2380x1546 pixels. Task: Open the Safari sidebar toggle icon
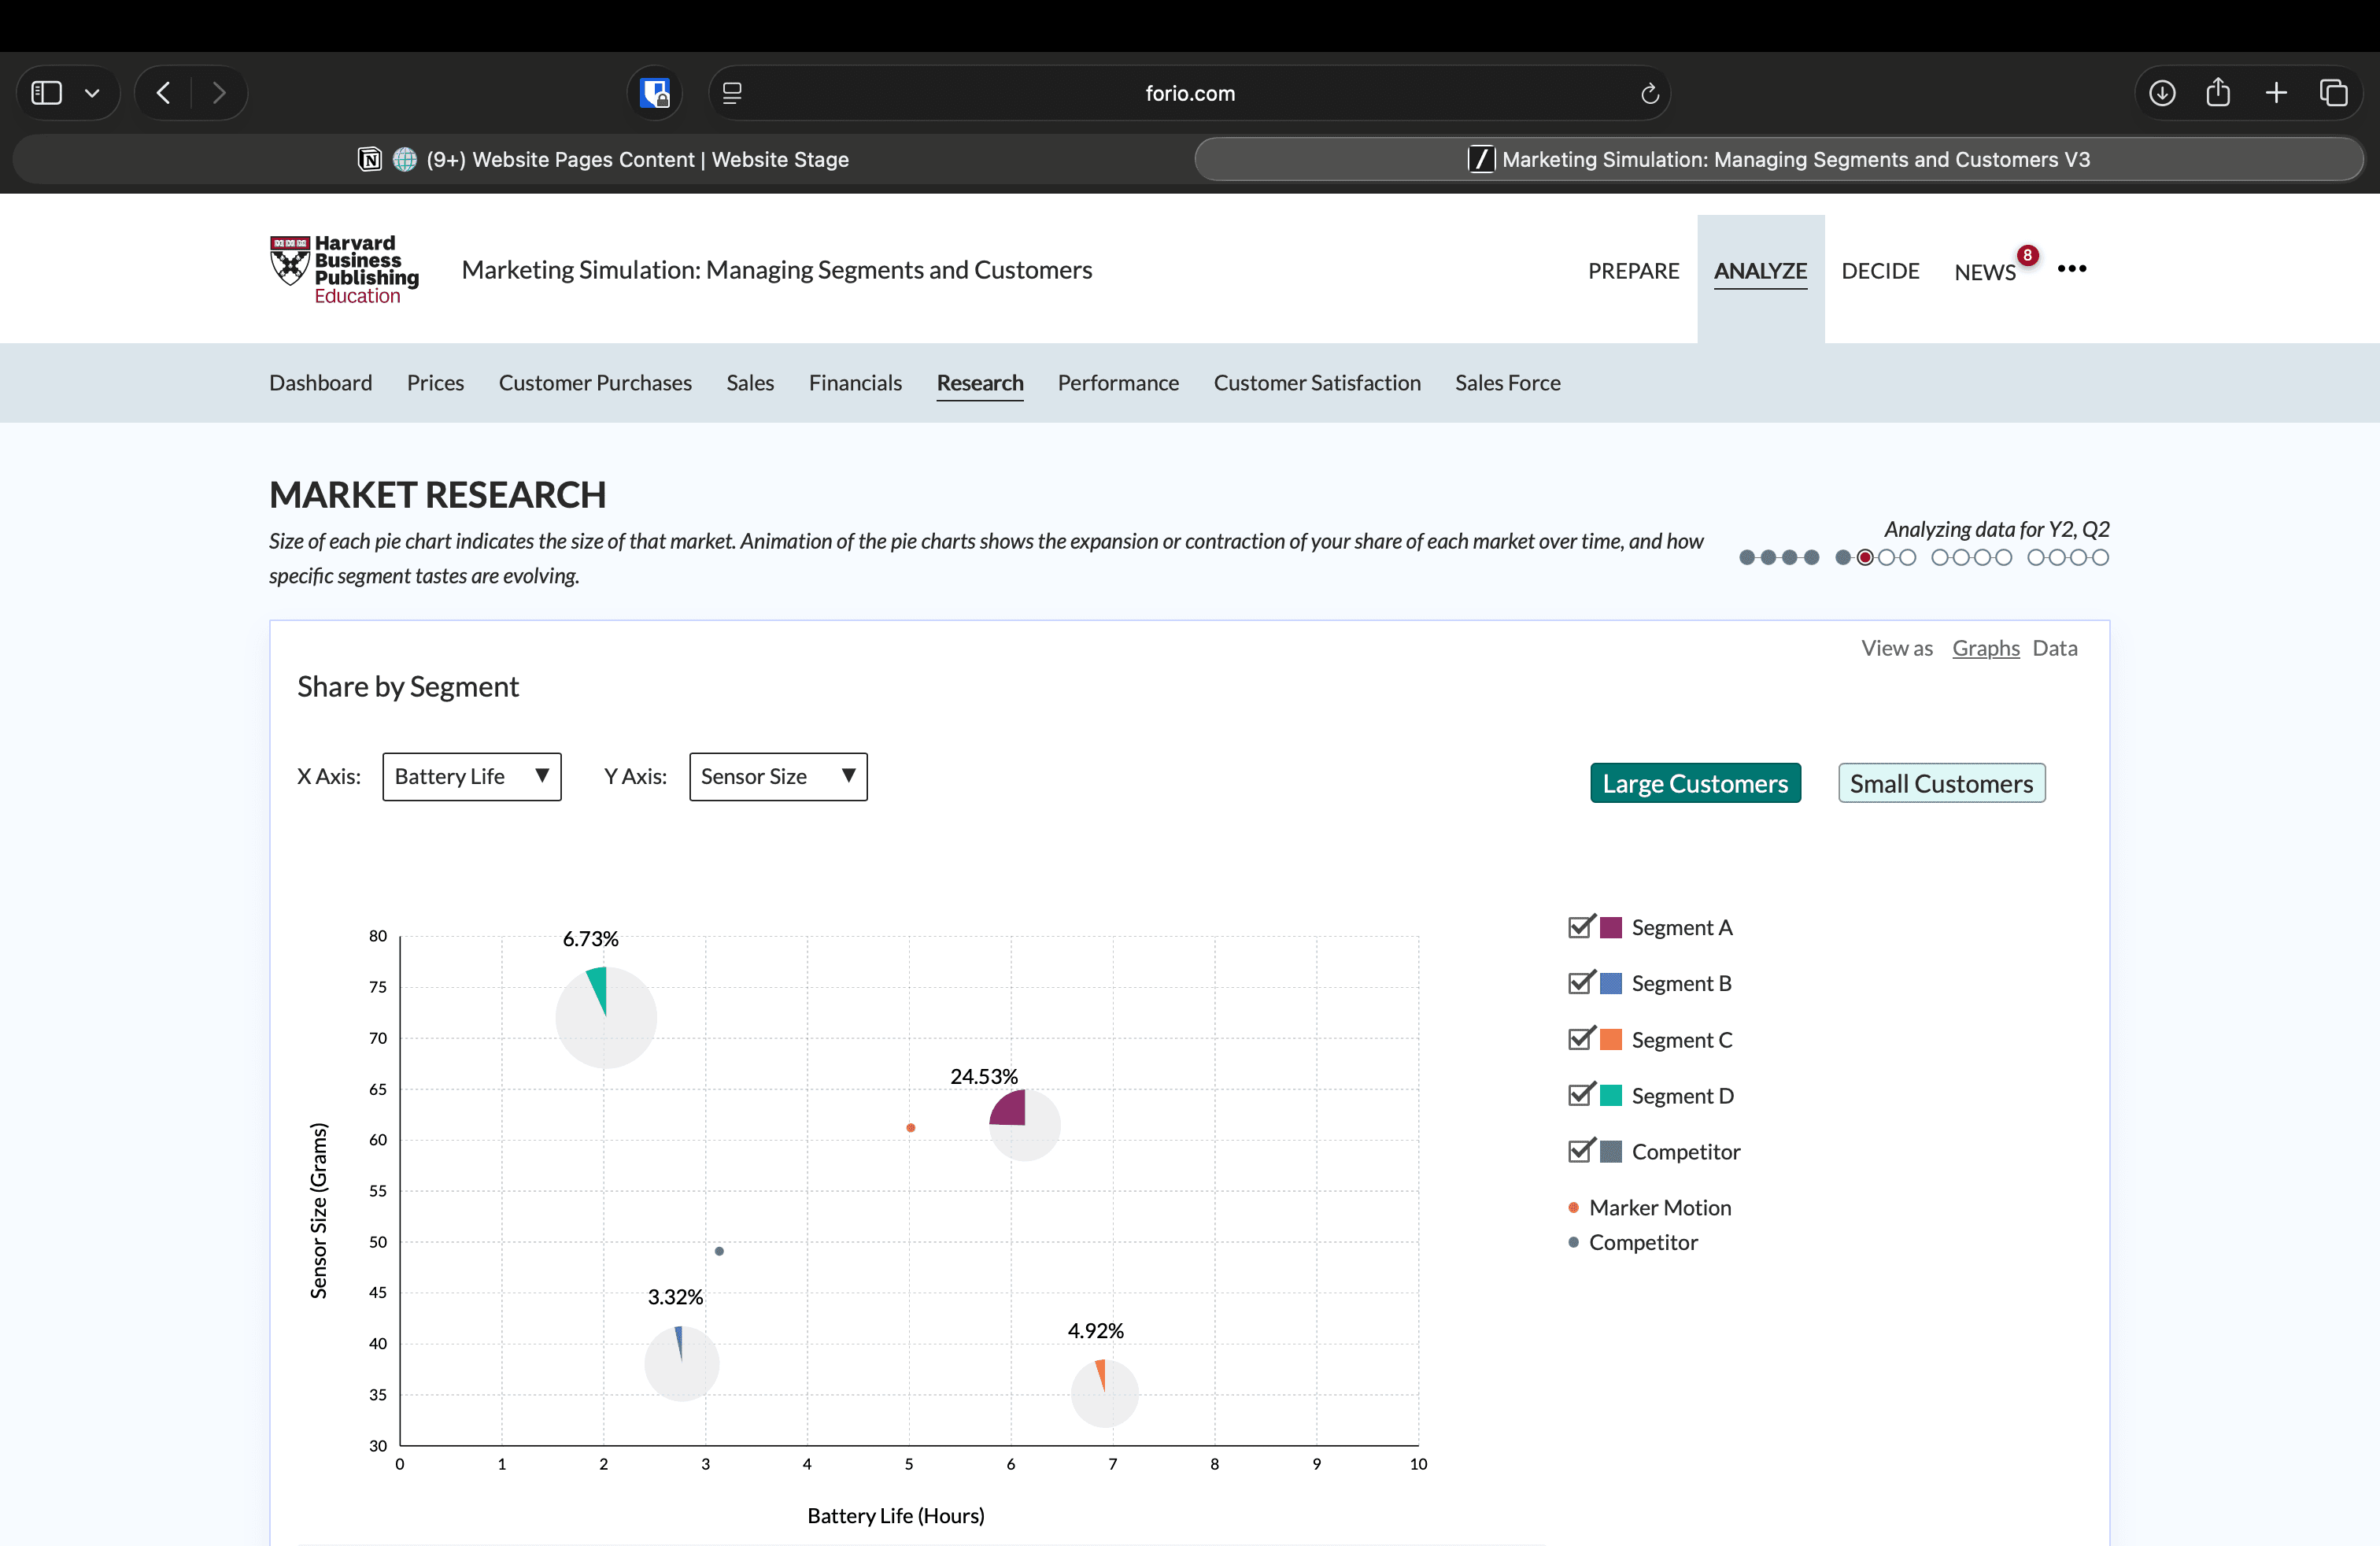[x=47, y=93]
